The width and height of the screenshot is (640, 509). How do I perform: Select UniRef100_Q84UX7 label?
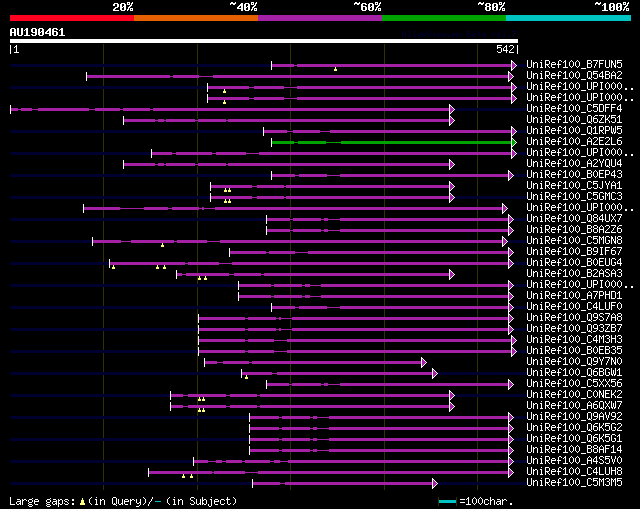(x=574, y=219)
